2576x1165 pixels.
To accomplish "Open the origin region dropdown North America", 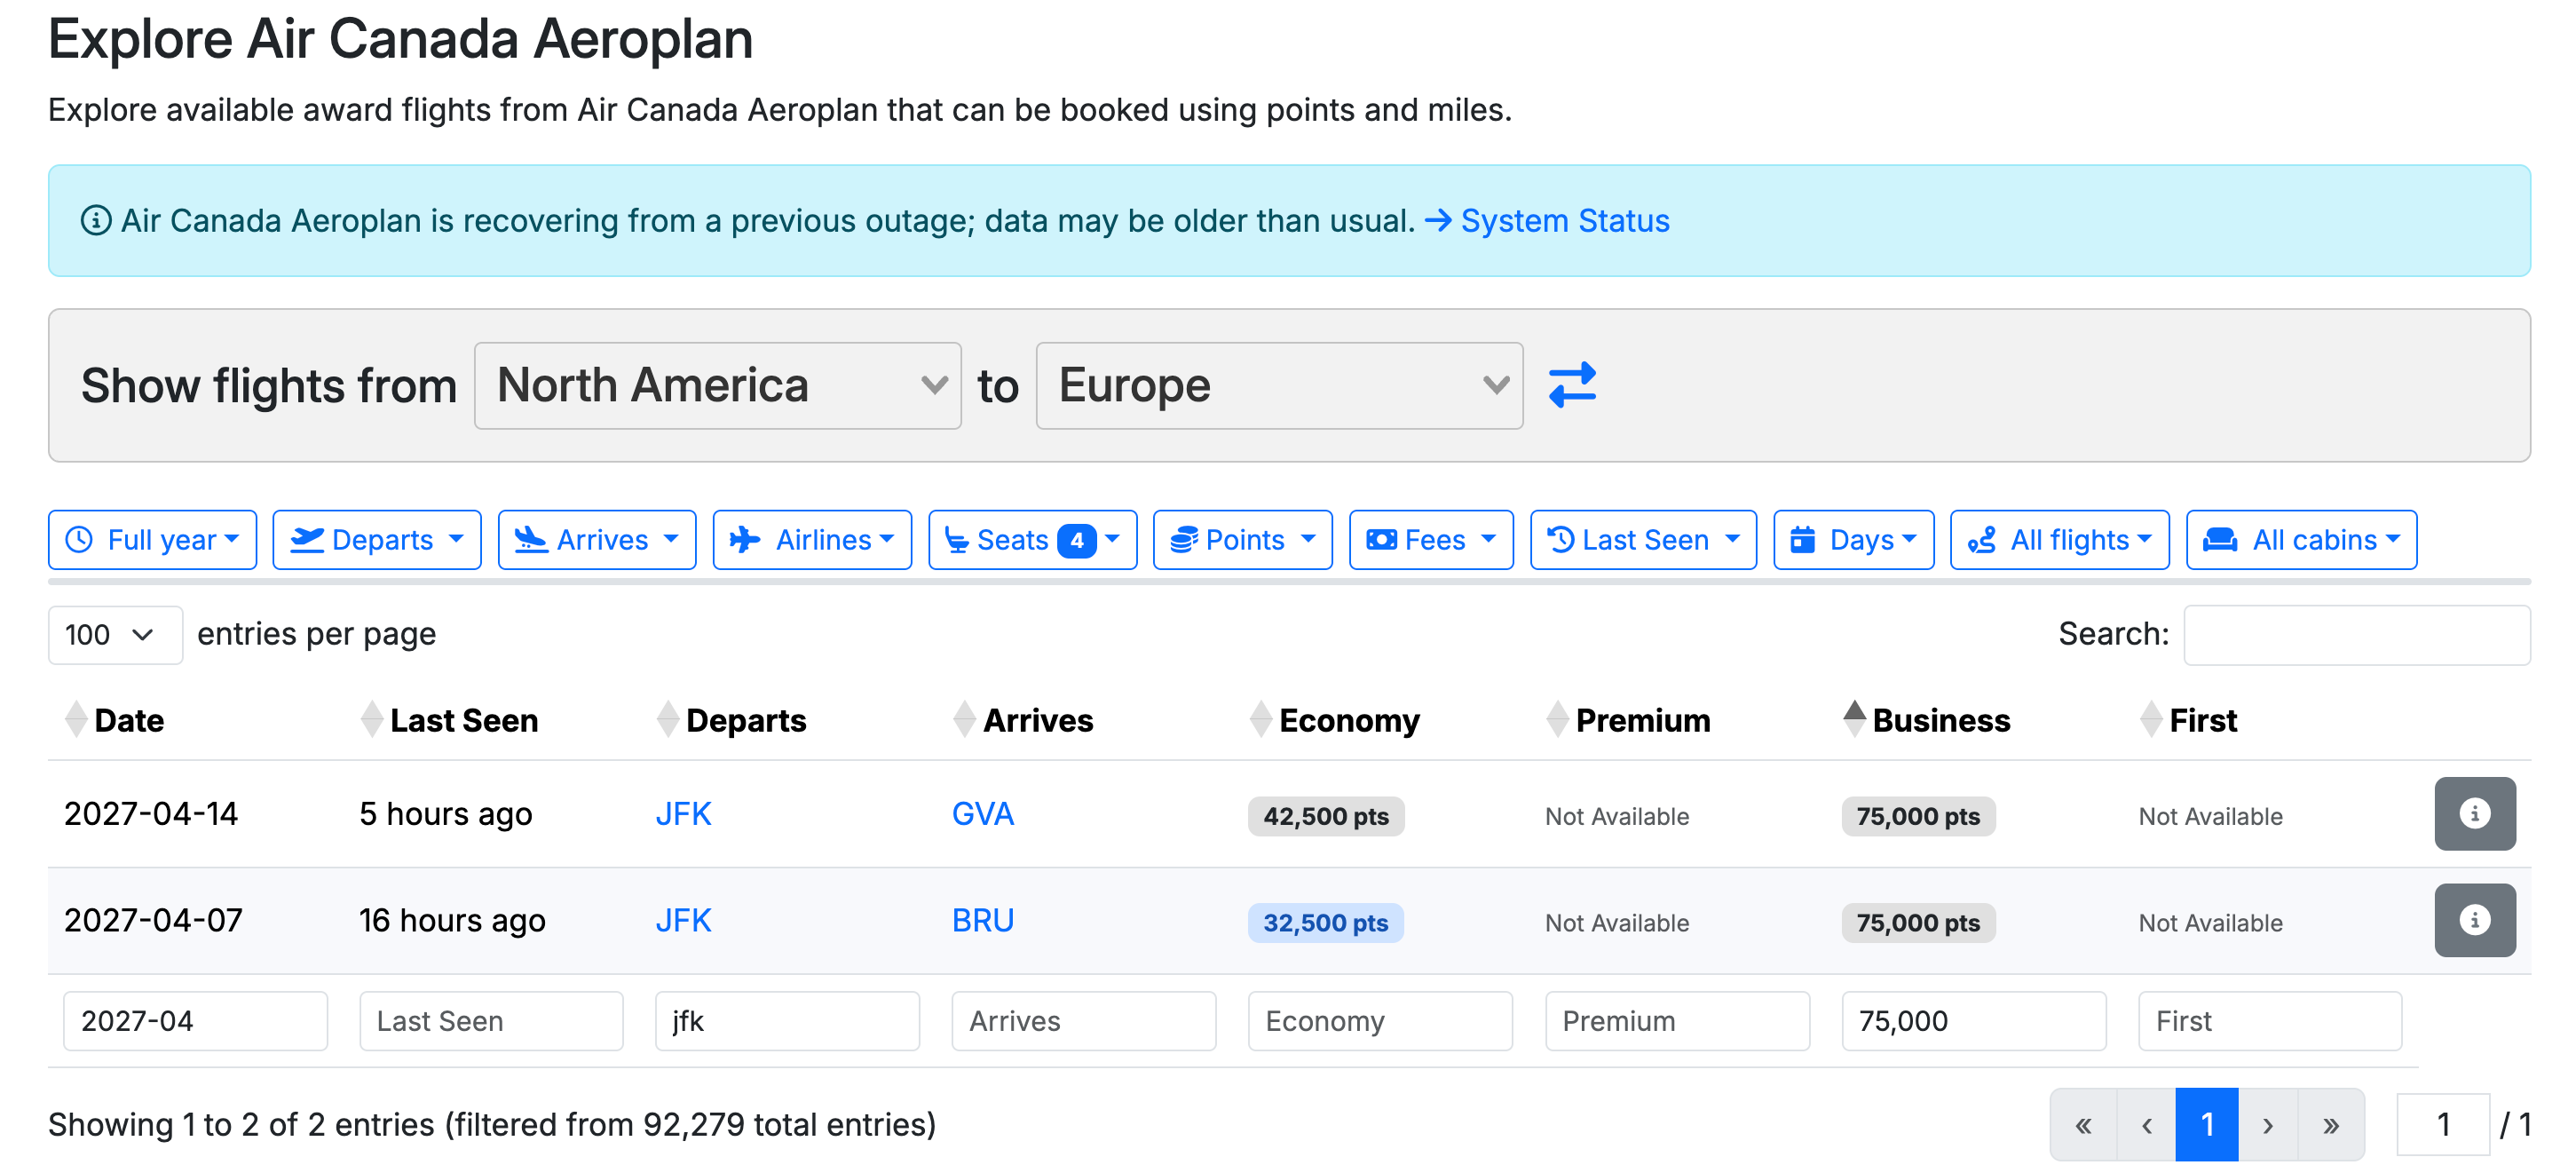I will click(x=717, y=386).
